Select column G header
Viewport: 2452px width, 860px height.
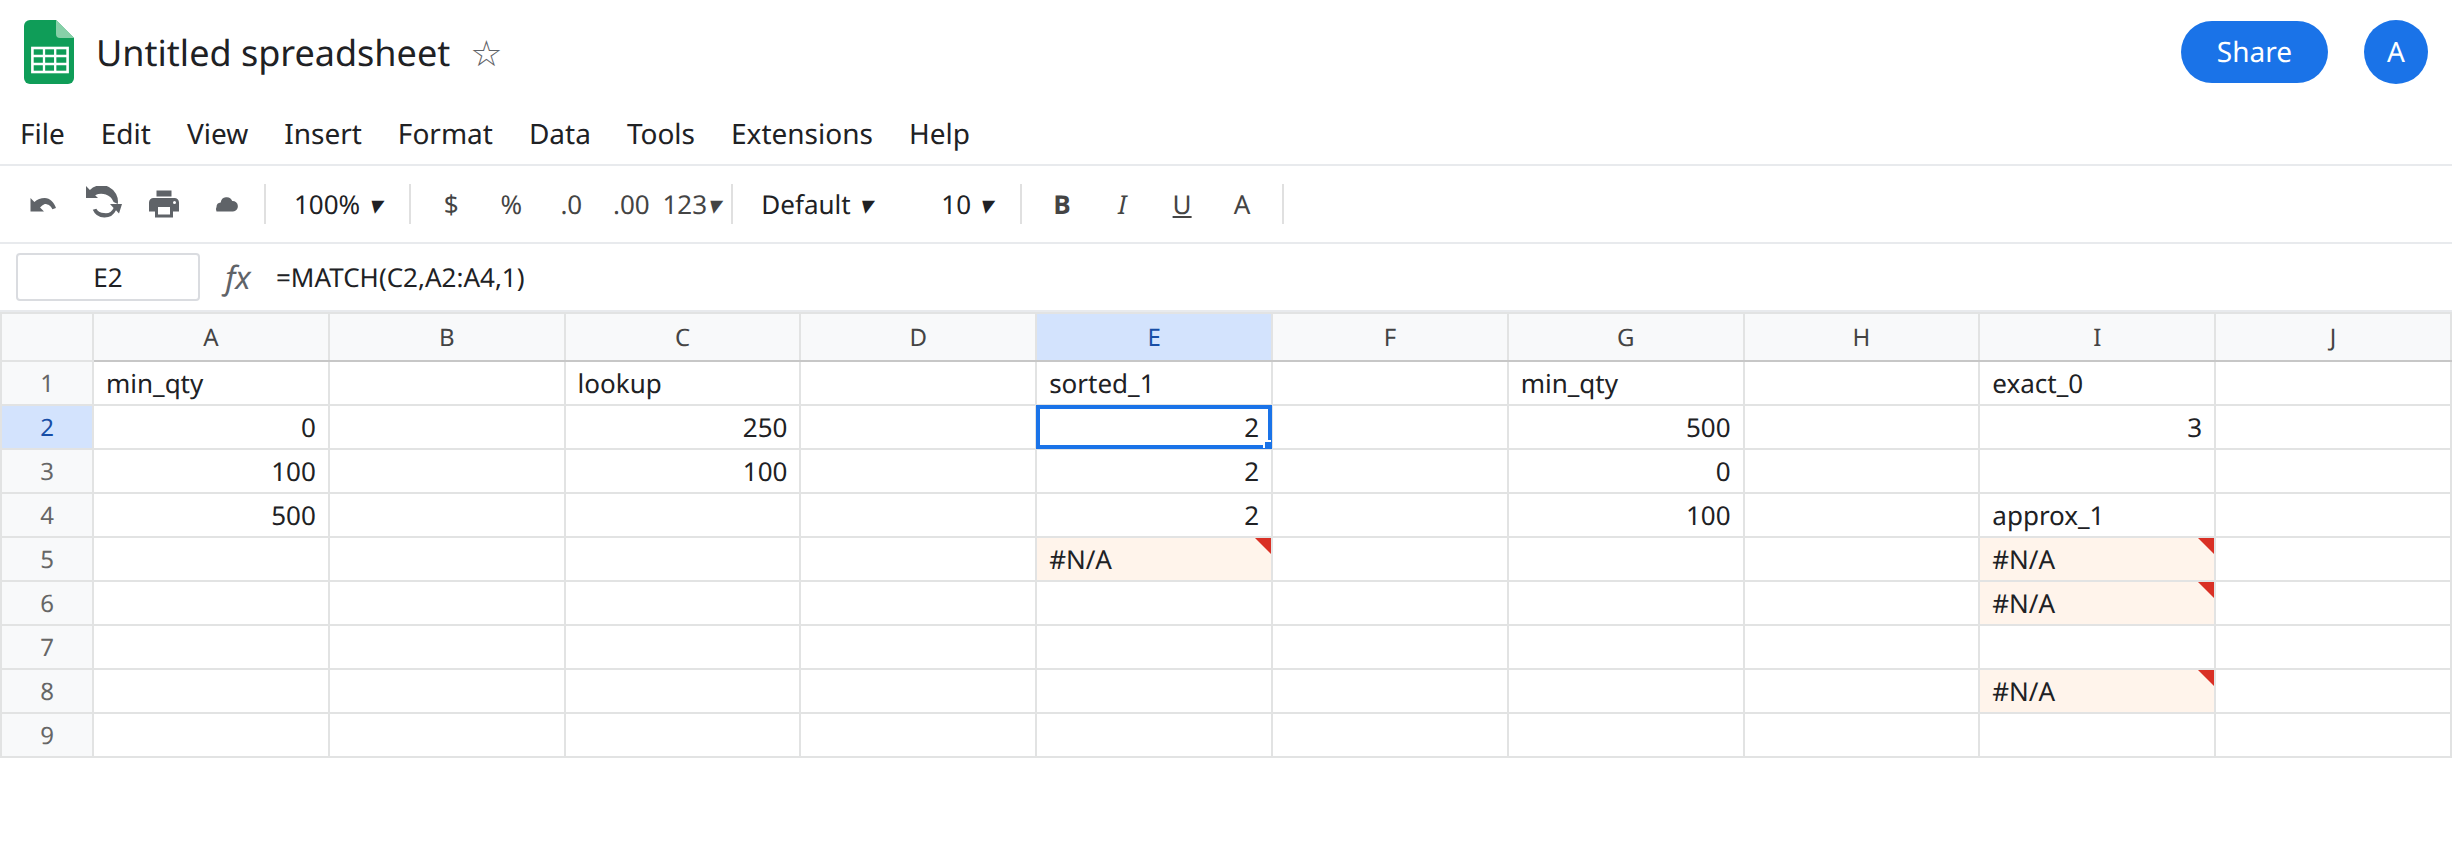pyautogui.click(x=1625, y=337)
